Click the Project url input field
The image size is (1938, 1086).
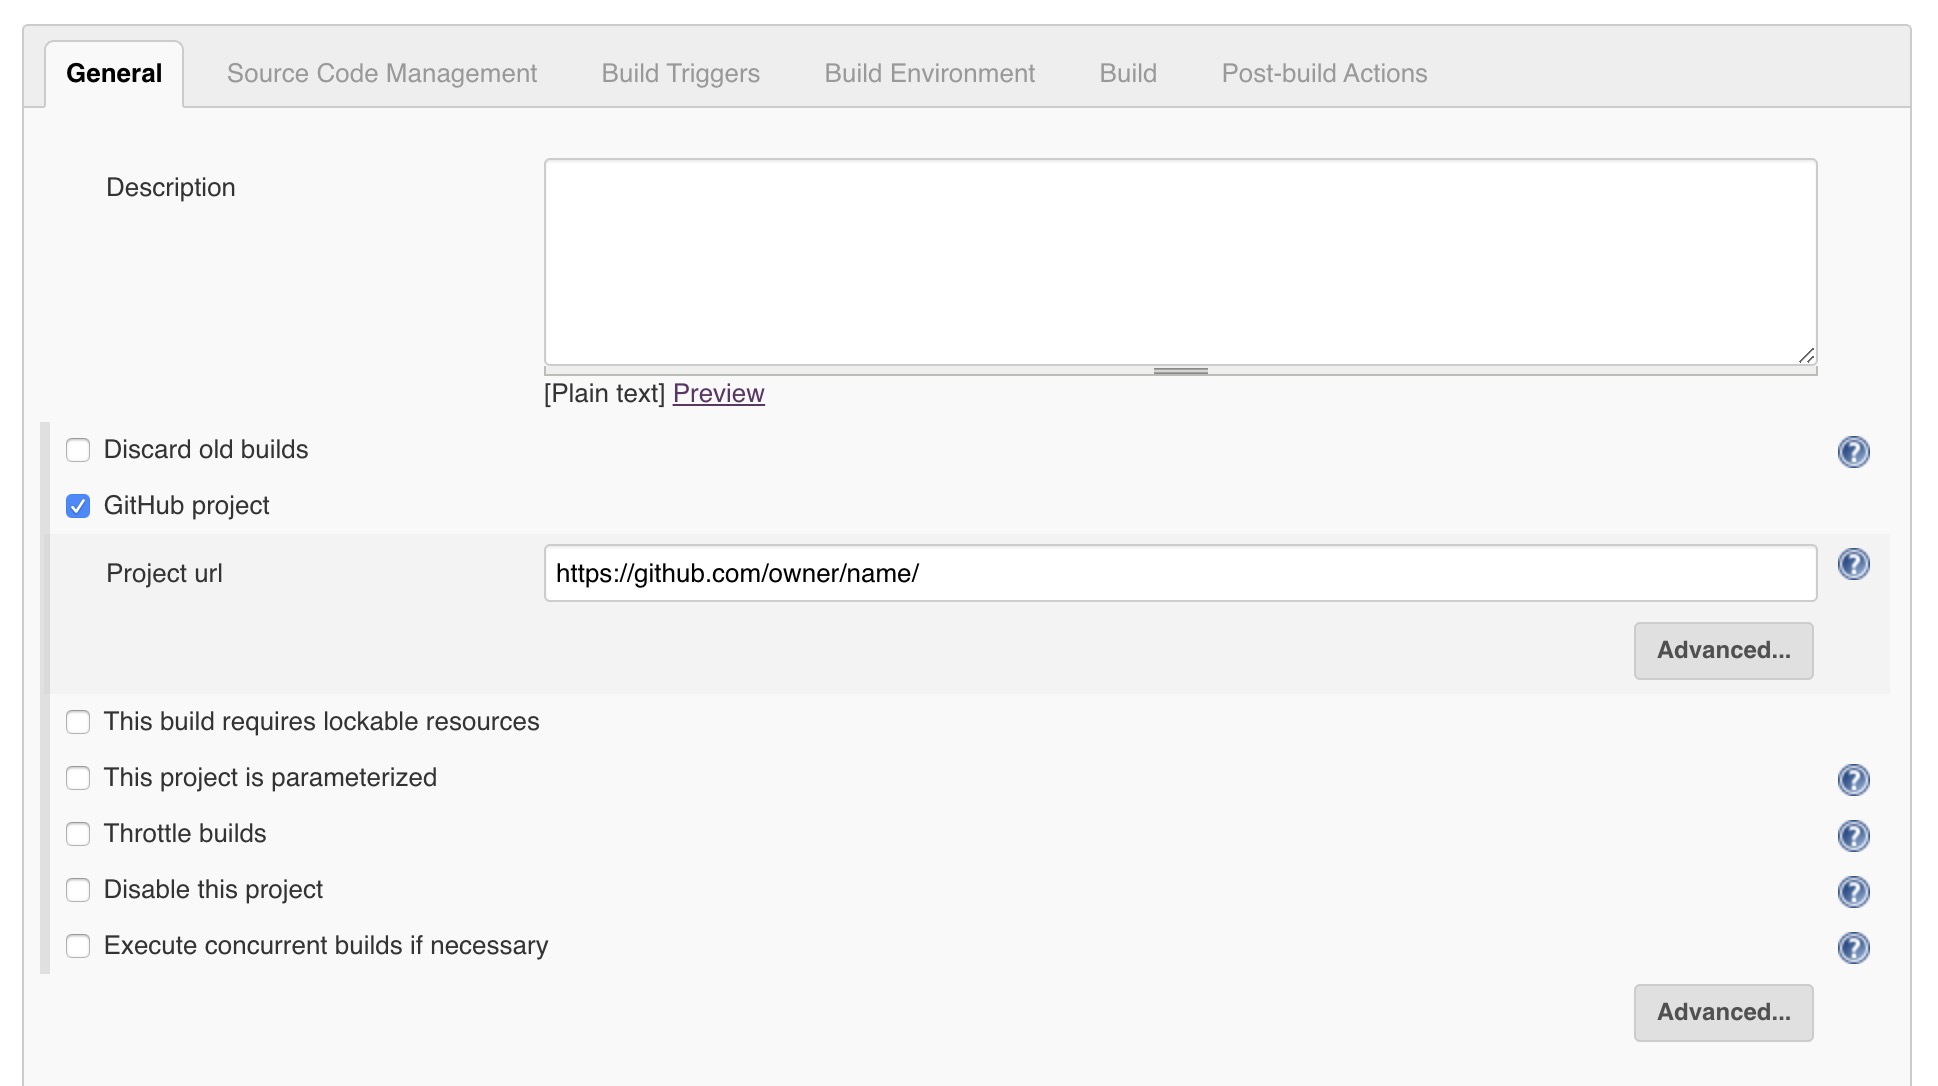1179,572
